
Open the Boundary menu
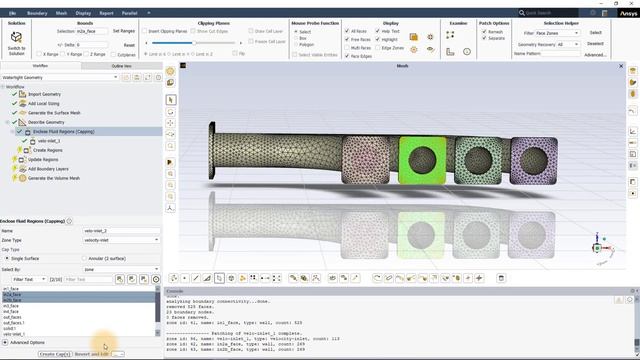[x=37, y=13]
